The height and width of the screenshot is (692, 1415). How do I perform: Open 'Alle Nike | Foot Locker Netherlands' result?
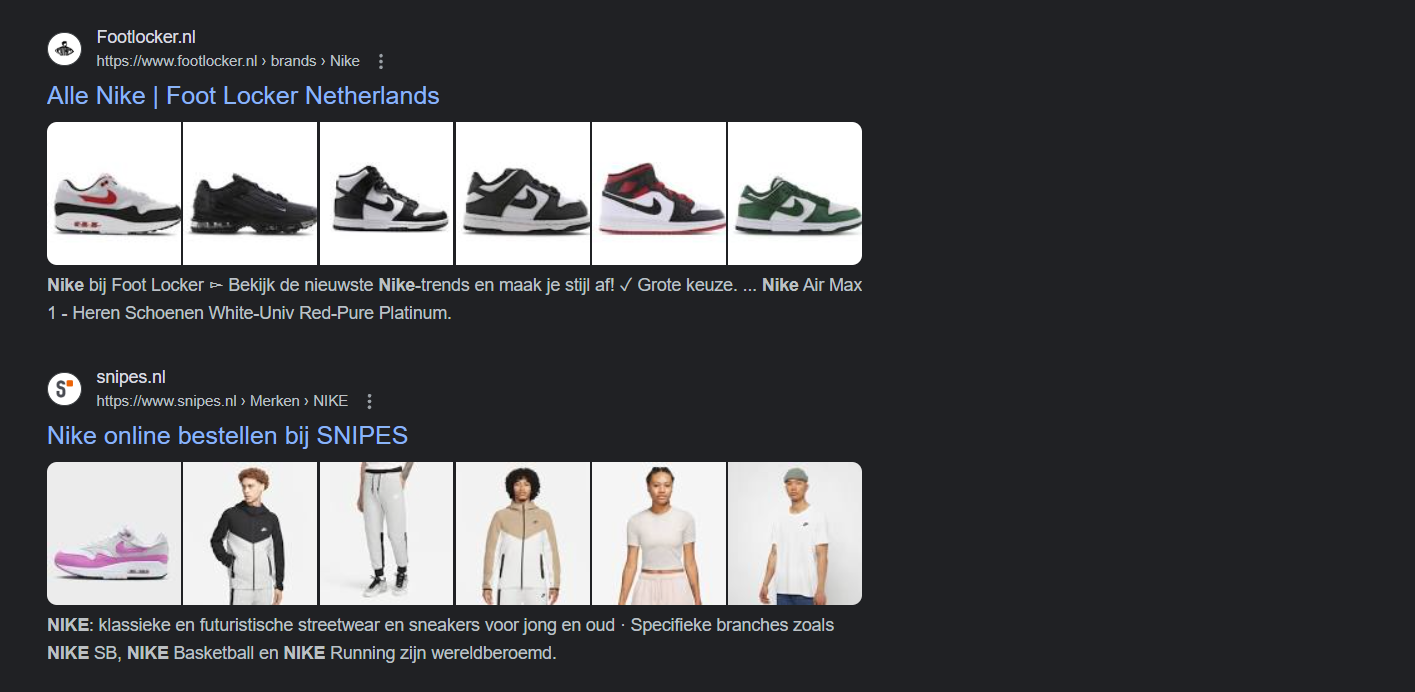(243, 96)
